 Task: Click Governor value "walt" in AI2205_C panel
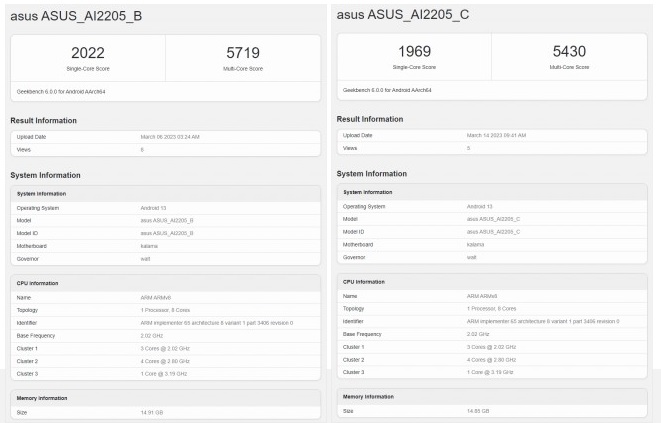pos(471,257)
